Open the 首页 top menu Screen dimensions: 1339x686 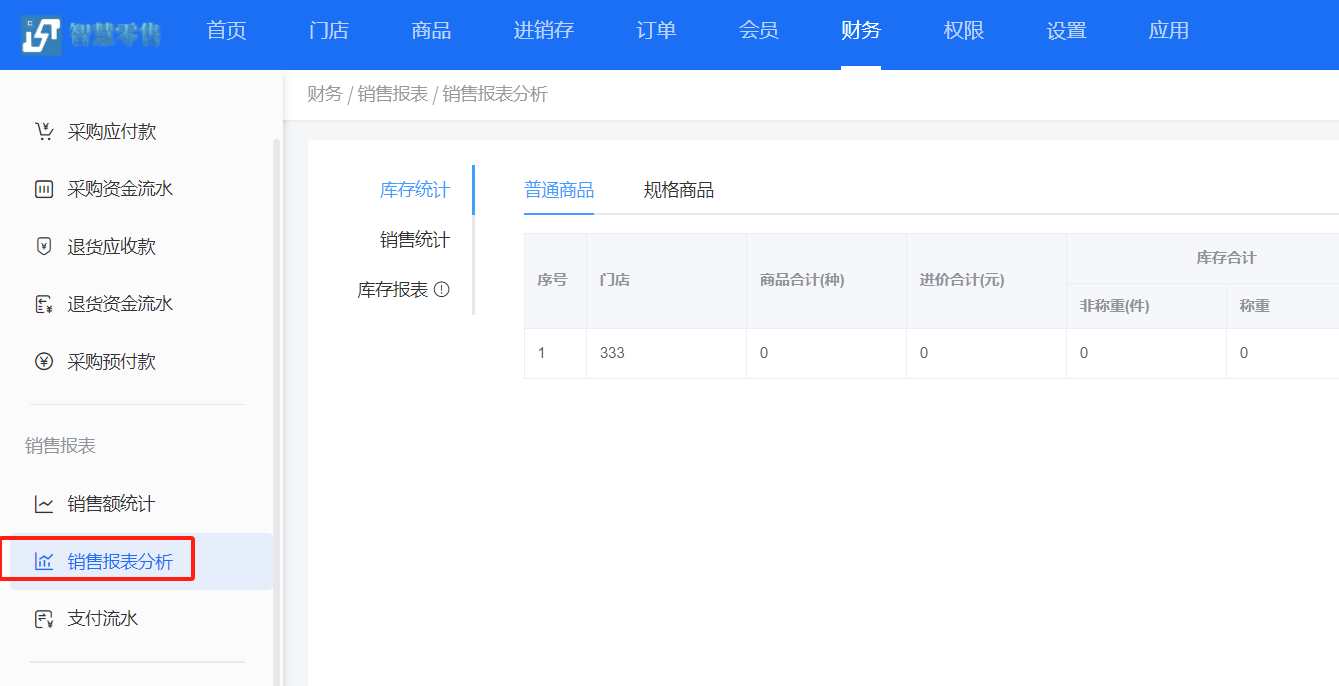tap(226, 31)
